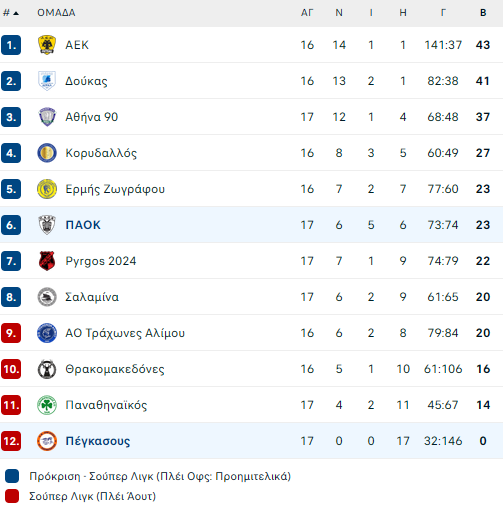Sort standings by the Β points column
This screenshot has height=508, width=503.
point(483,13)
